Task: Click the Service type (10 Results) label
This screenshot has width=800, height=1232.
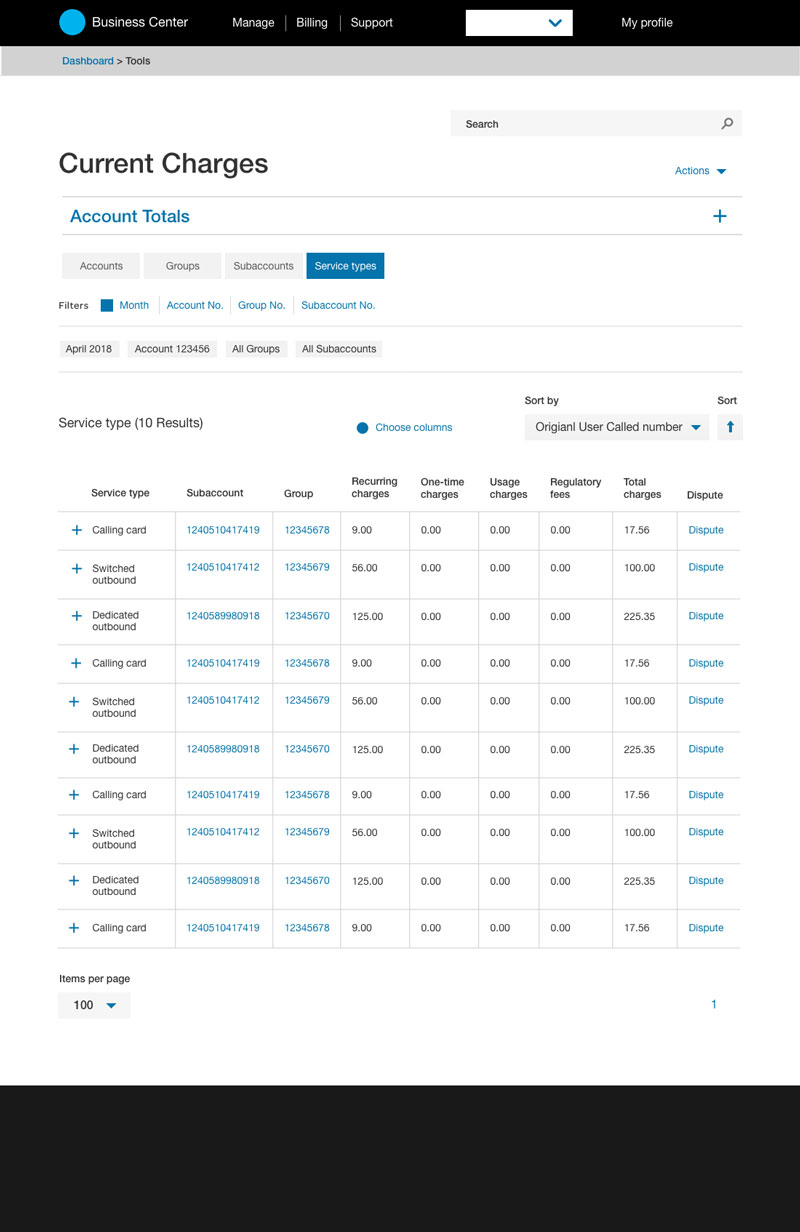Action: pyautogui.click(x=131, y=423)
